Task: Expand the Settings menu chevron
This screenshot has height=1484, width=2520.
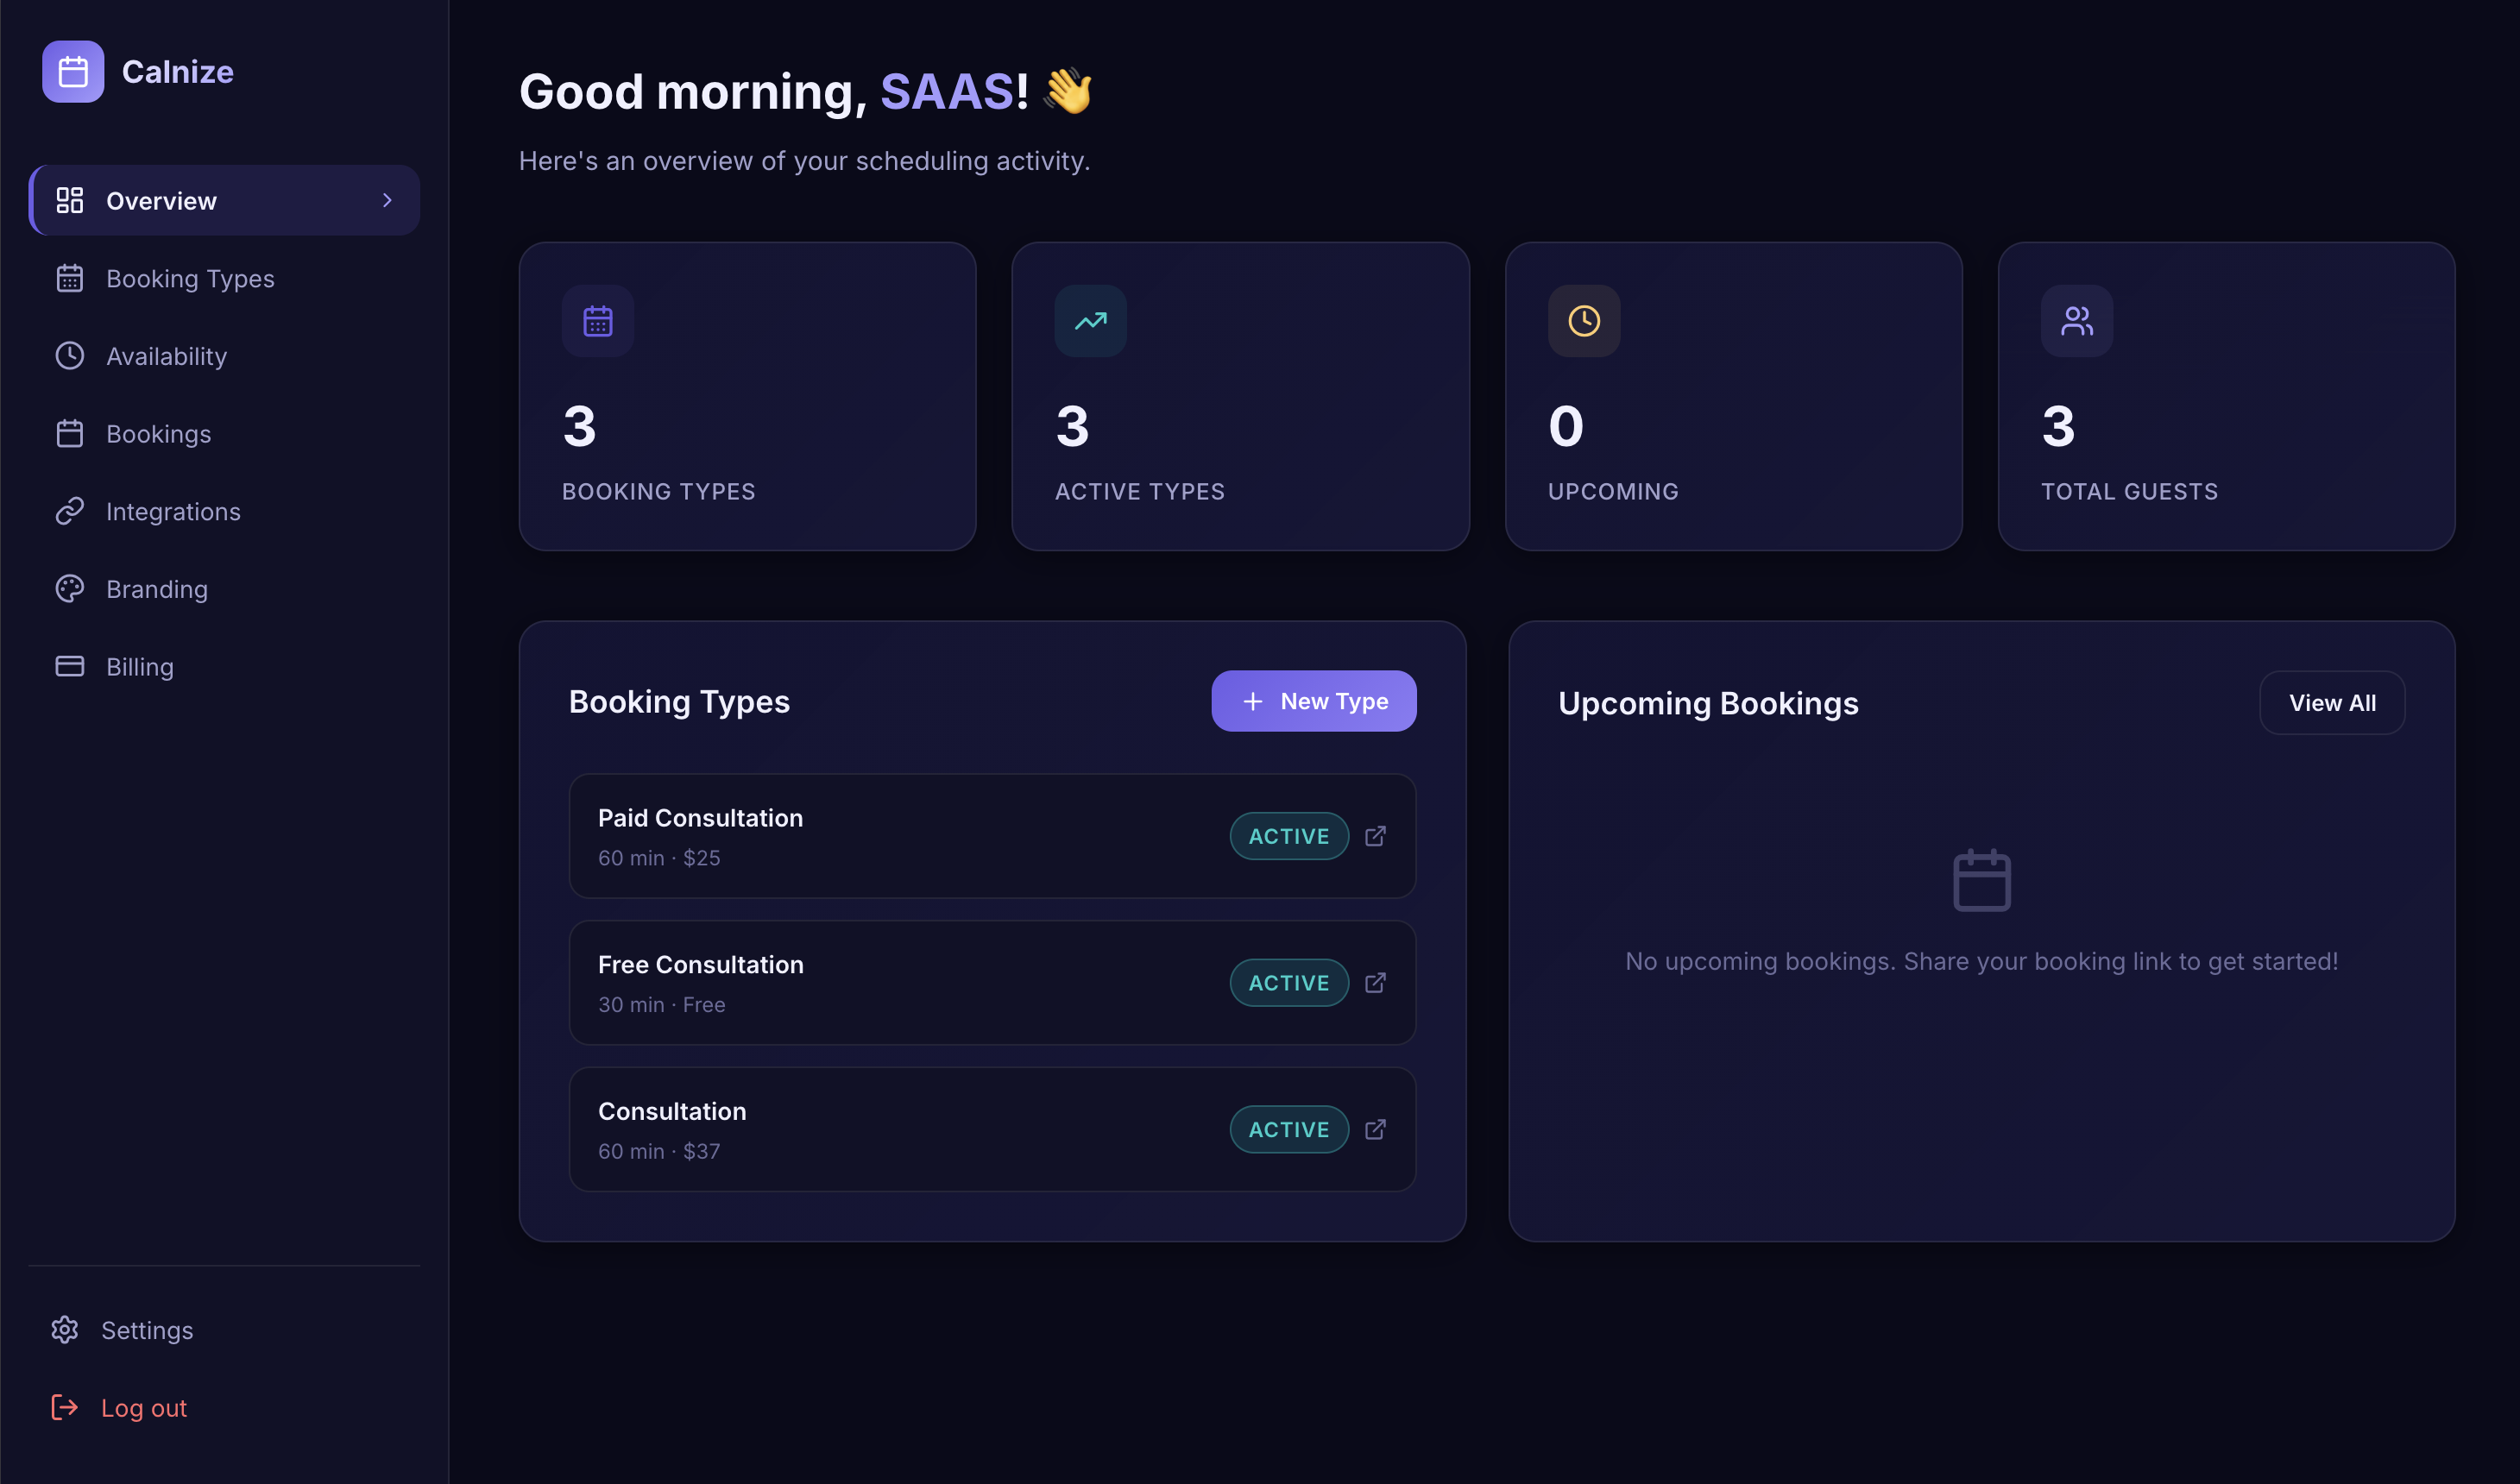Action: tap(388, 1330)
